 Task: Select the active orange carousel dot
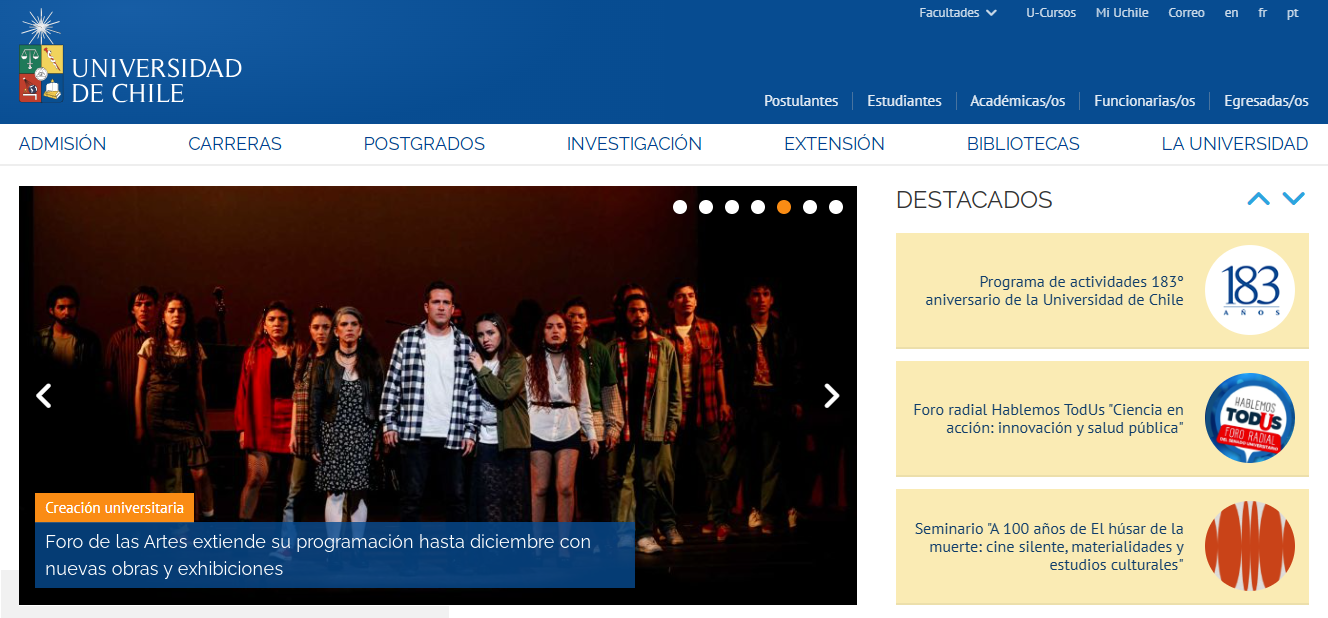pyautogui.click(x=784, y=207)
